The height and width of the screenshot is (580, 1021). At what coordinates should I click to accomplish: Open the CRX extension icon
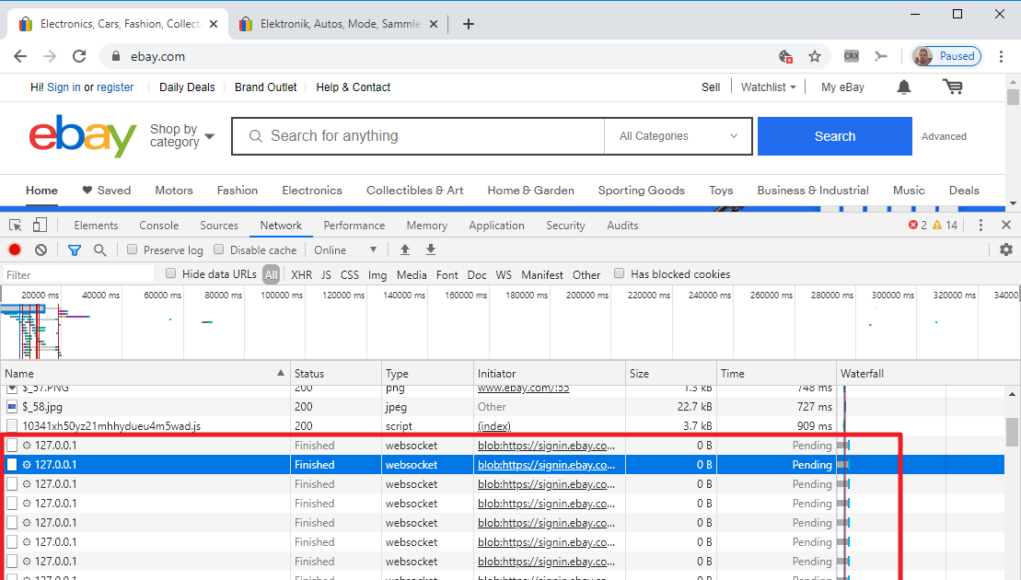tap(851, 57)
